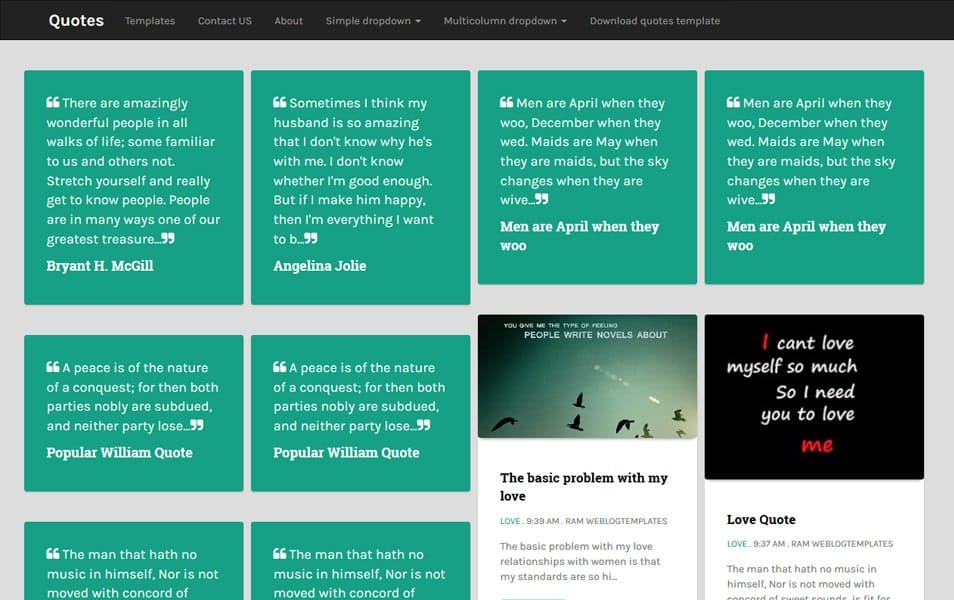Click the quote icon on The man that hath no music card
Viewport: 954px width, 600px height.
(53, 553)
